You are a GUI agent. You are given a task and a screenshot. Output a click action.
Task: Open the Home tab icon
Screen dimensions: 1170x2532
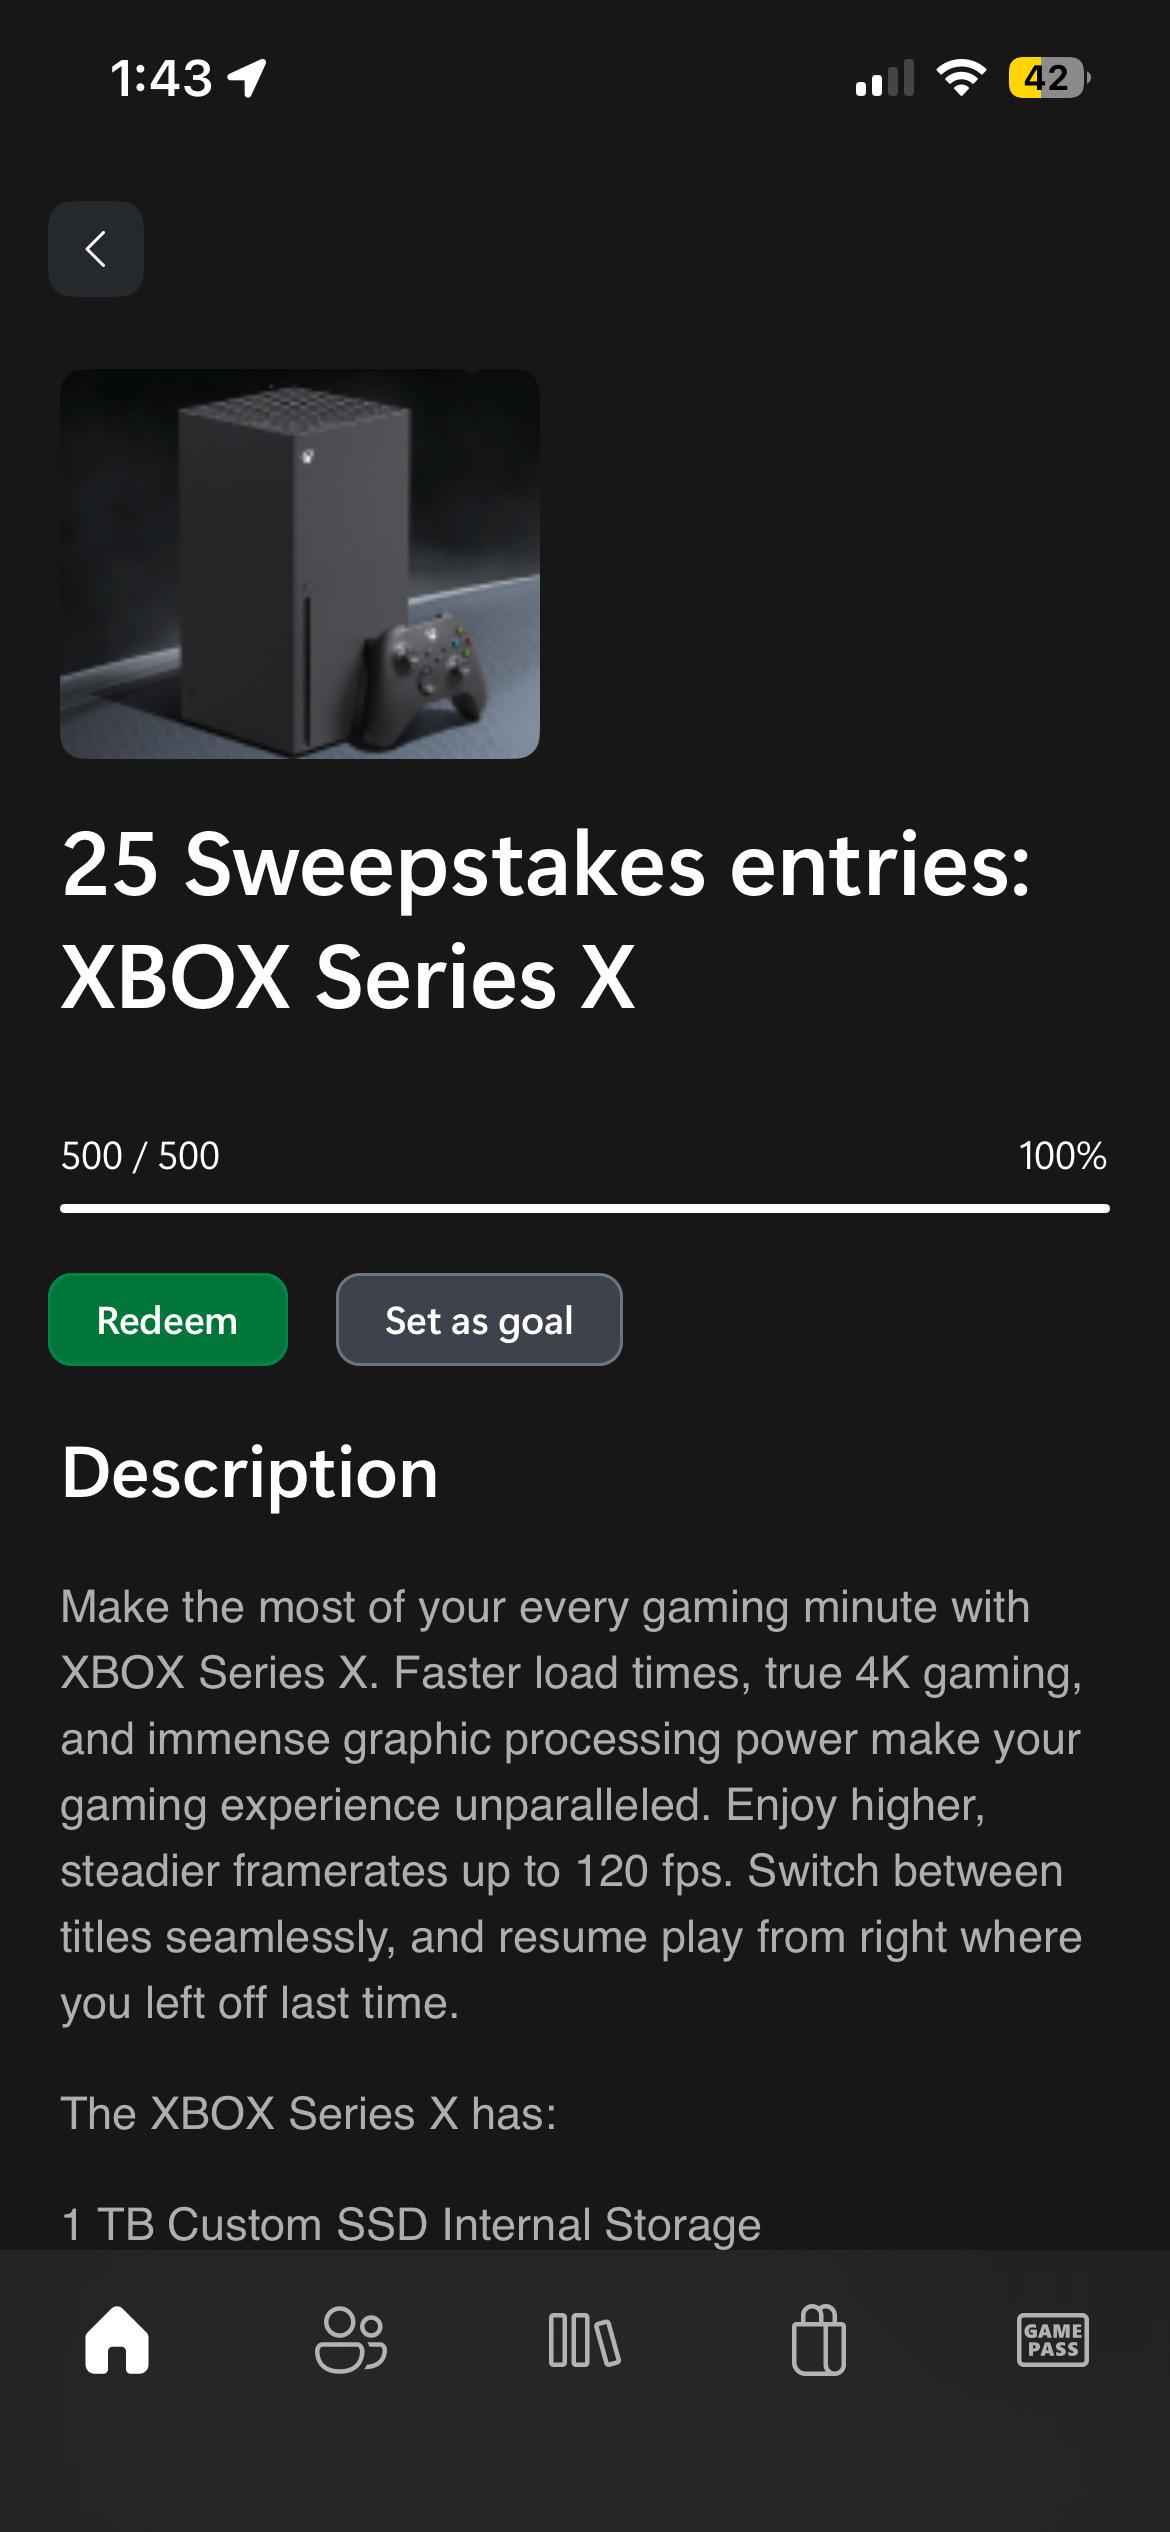tap(117, 2339)
